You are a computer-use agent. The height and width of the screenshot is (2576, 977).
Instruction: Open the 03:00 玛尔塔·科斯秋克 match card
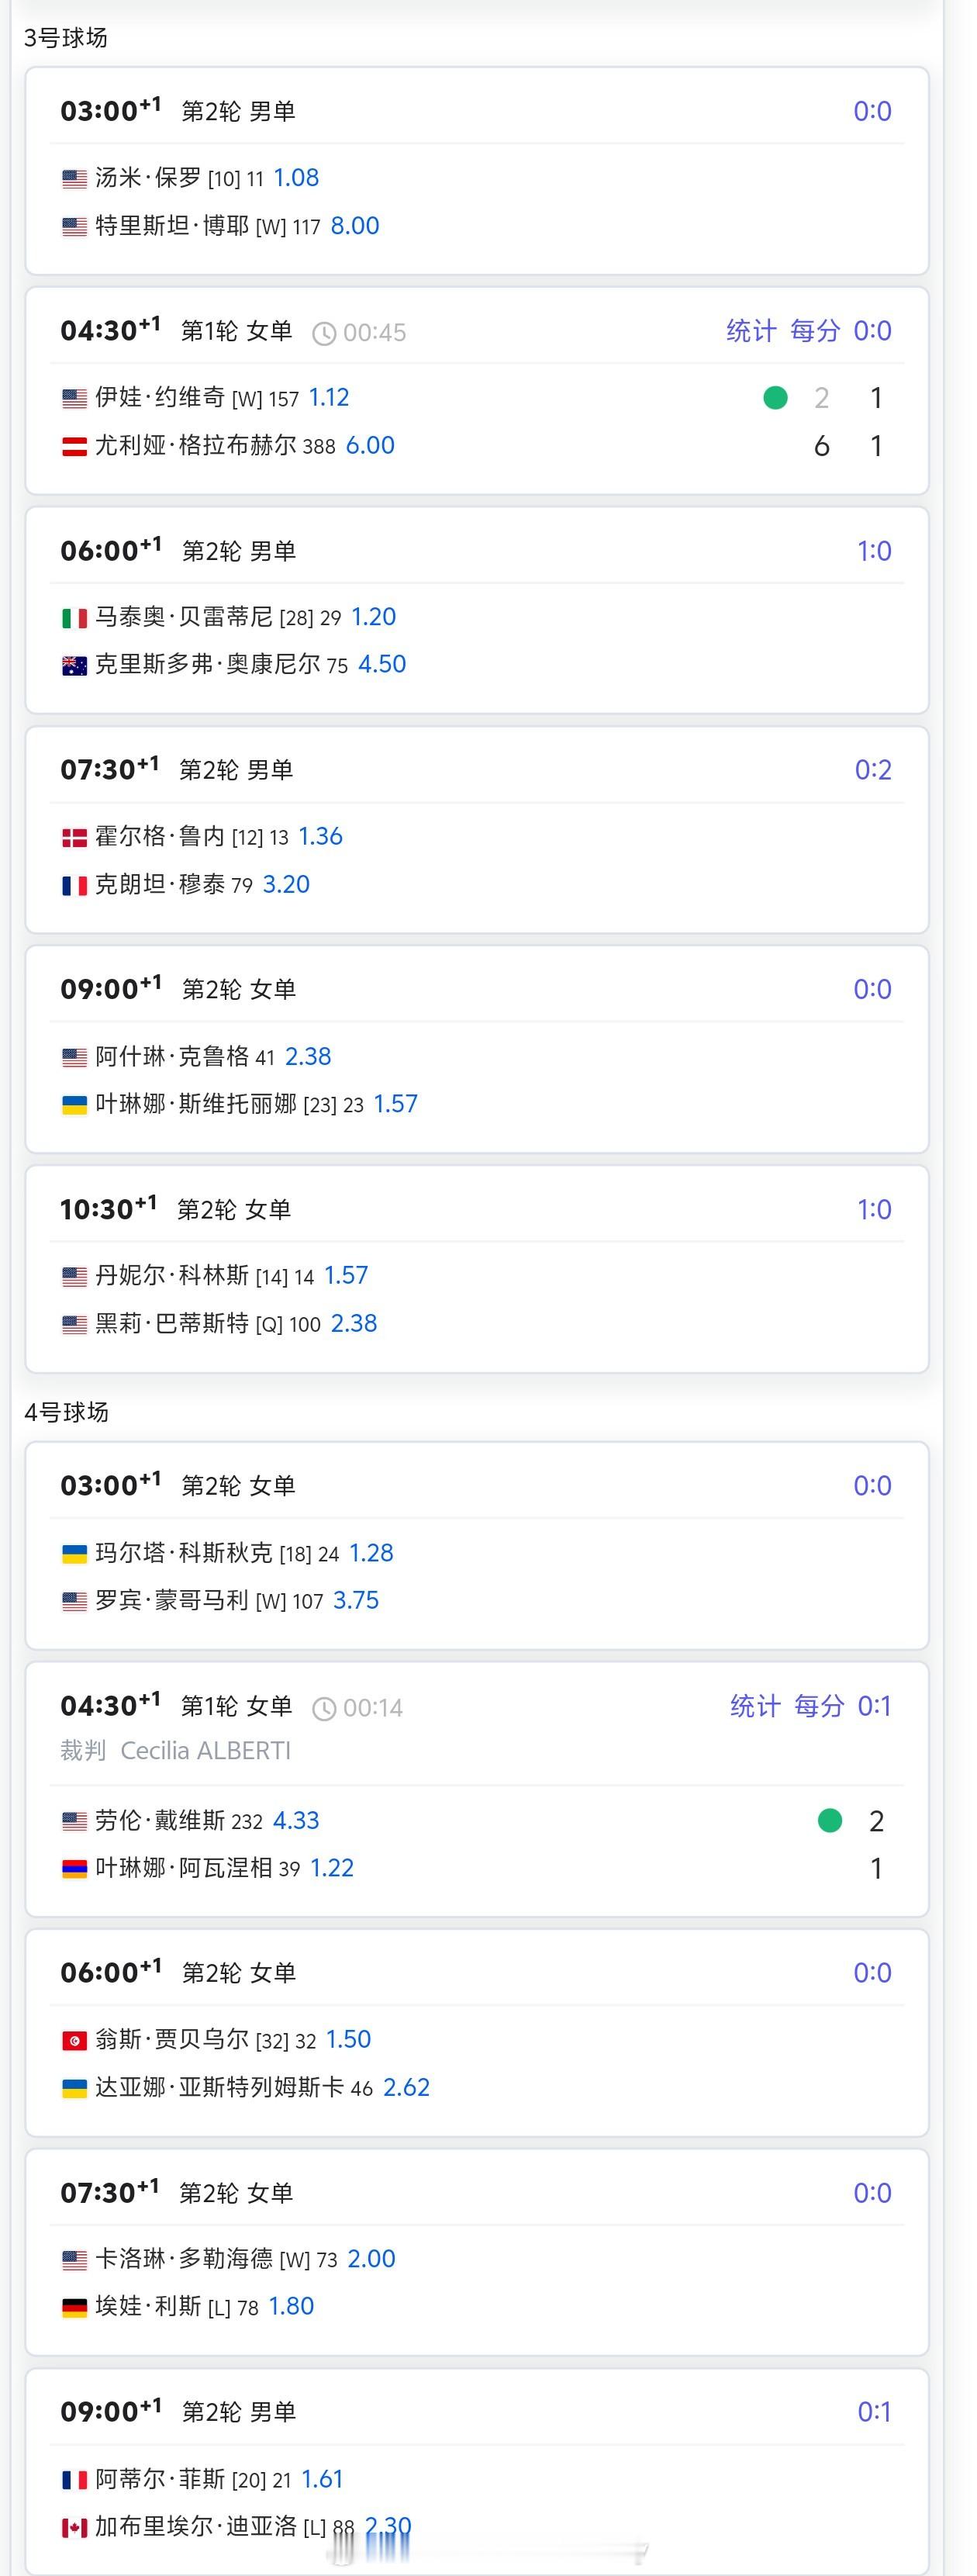coord(477,1546)
